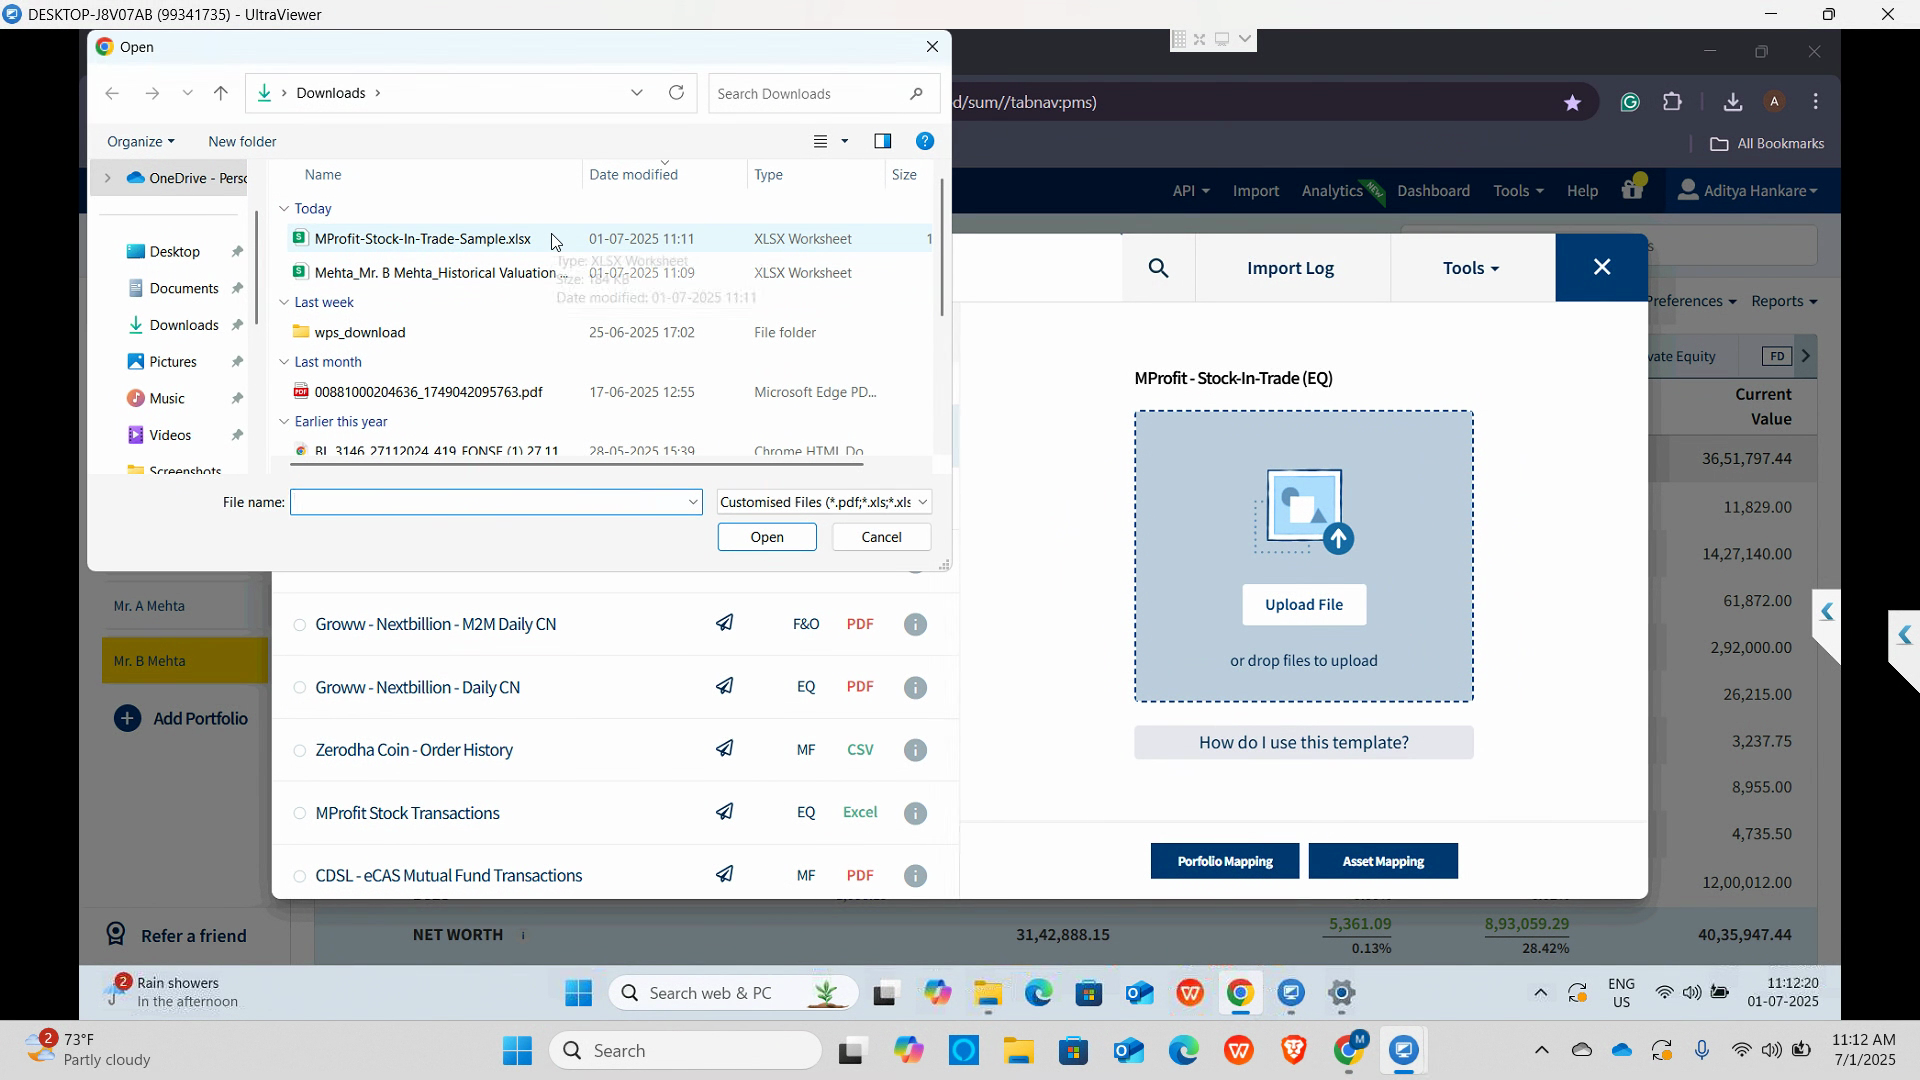
Task: Open Analytics menu item
Action: pos(1332,190)
